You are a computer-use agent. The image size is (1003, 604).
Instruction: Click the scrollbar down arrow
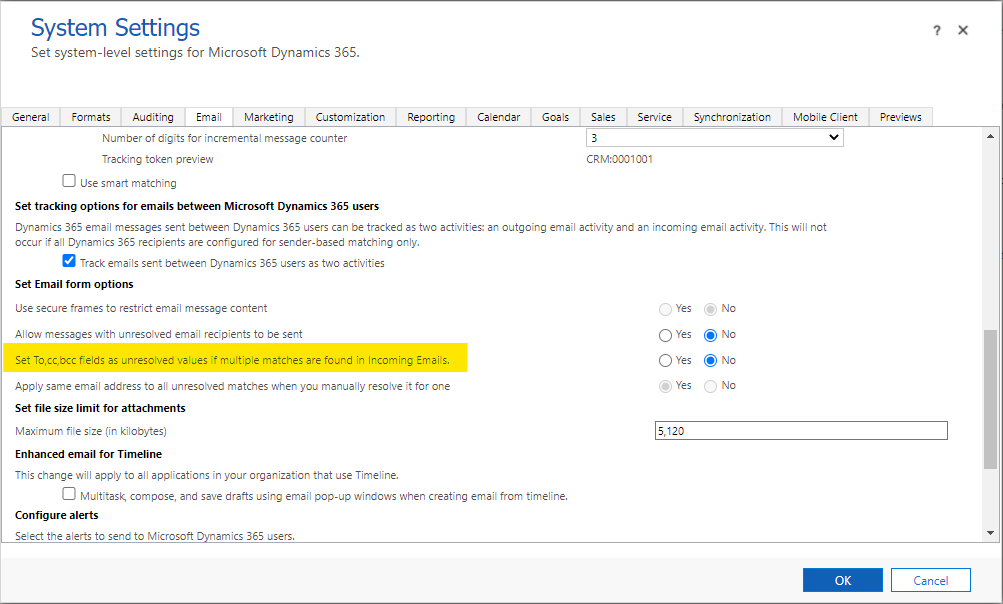click(991, 533)
